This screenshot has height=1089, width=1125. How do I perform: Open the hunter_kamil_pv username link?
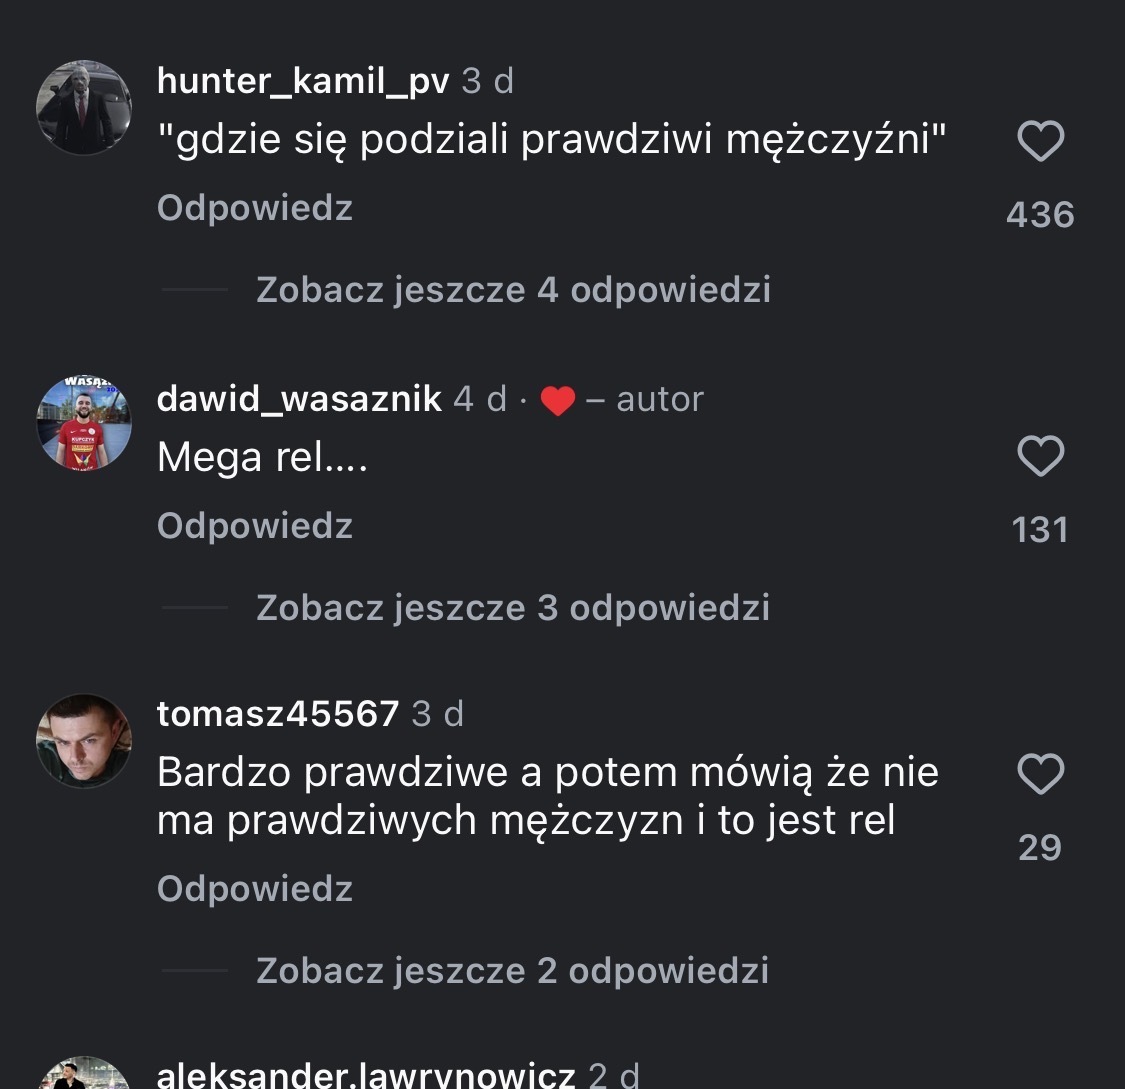(303, 82)
